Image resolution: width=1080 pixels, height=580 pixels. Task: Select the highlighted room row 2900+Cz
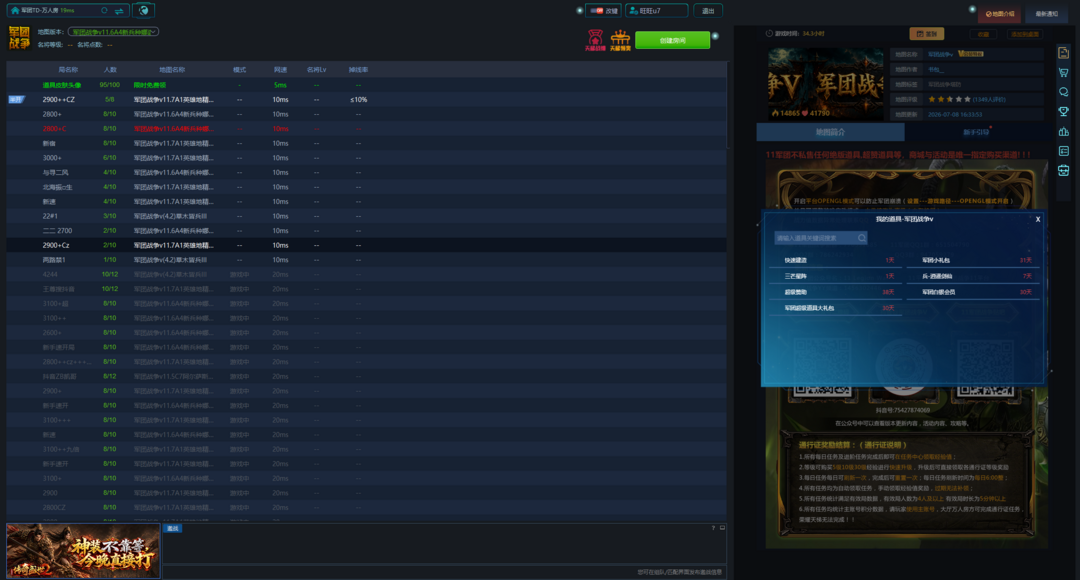tap(366, 245)
